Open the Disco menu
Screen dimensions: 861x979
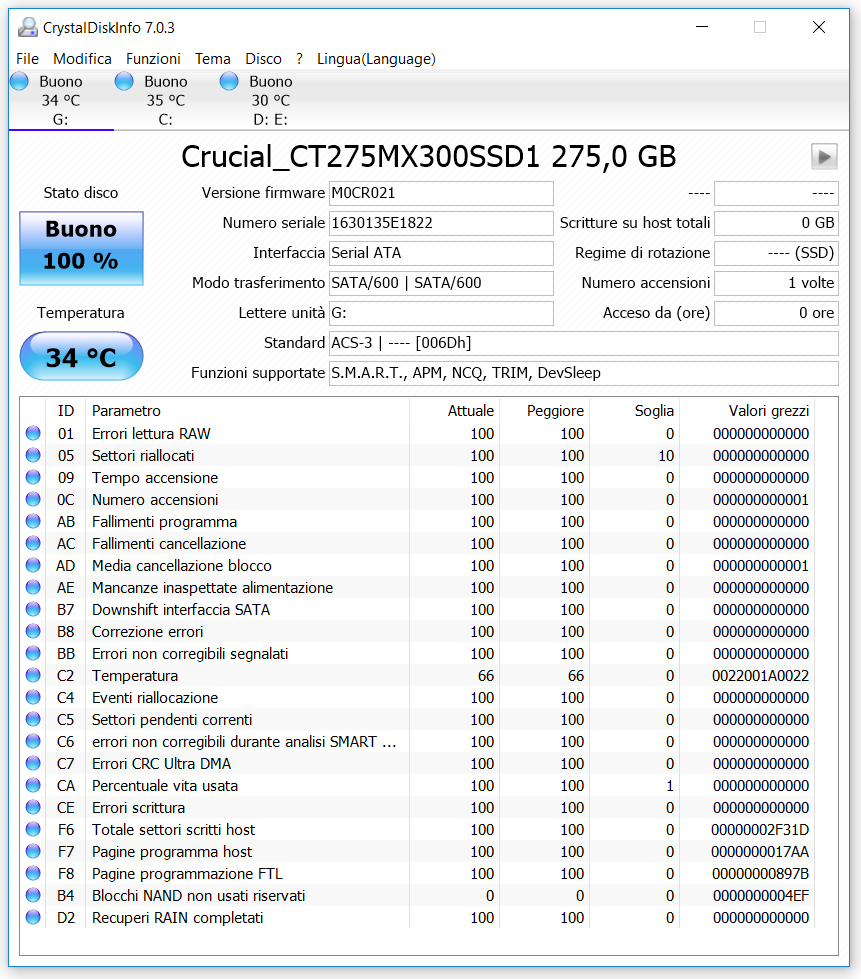[263, 59]
